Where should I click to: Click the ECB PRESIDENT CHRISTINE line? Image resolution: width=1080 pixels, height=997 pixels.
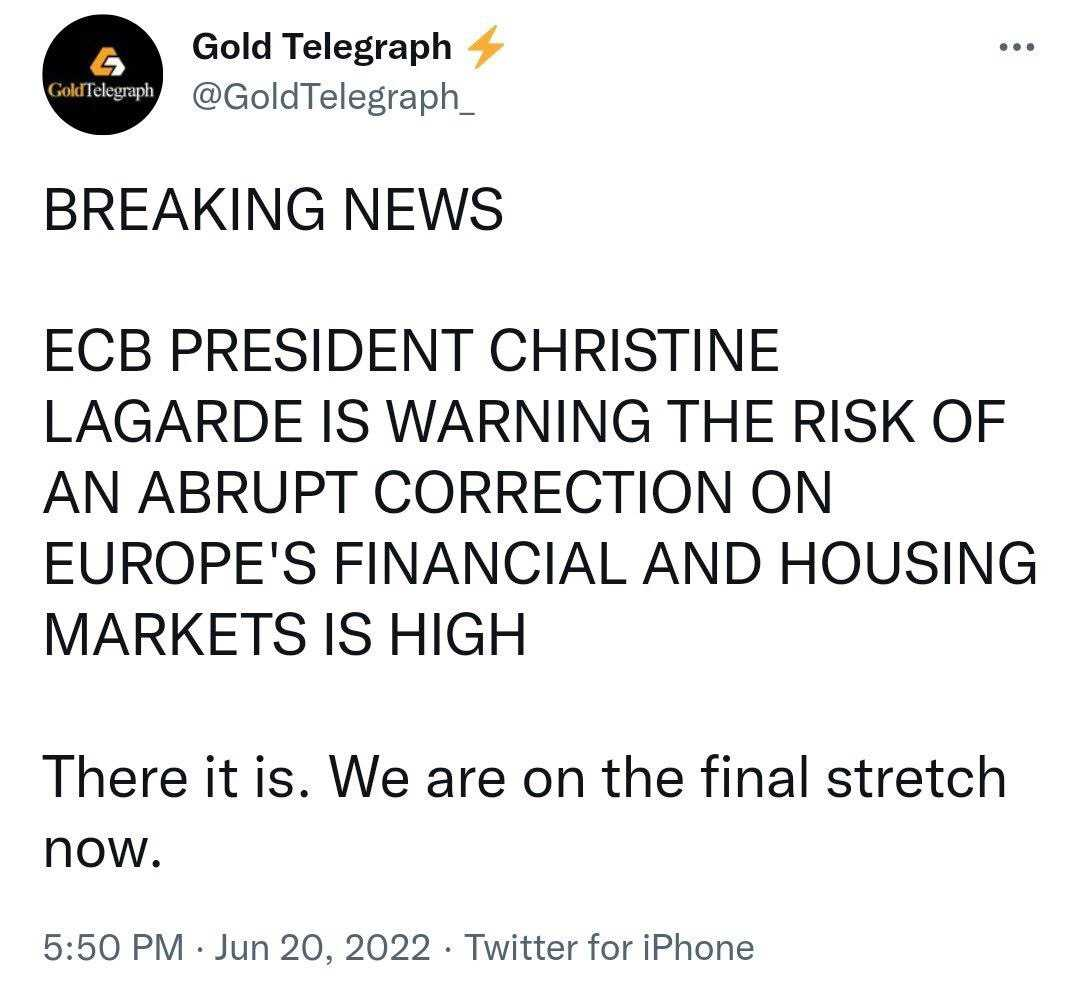click(x=411, y=351)
